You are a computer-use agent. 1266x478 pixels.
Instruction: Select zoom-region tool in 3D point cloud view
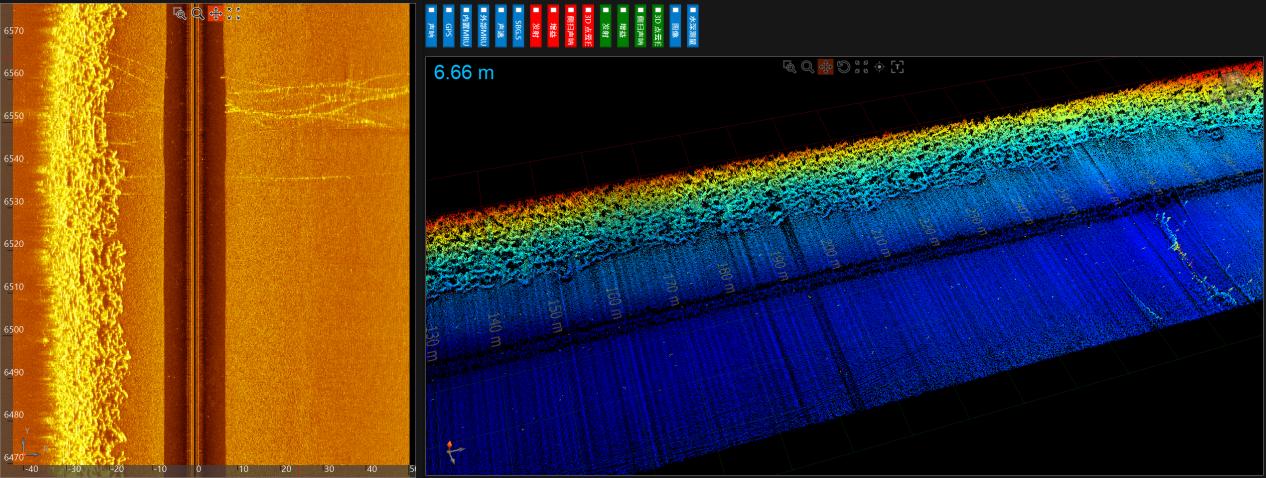789,66
